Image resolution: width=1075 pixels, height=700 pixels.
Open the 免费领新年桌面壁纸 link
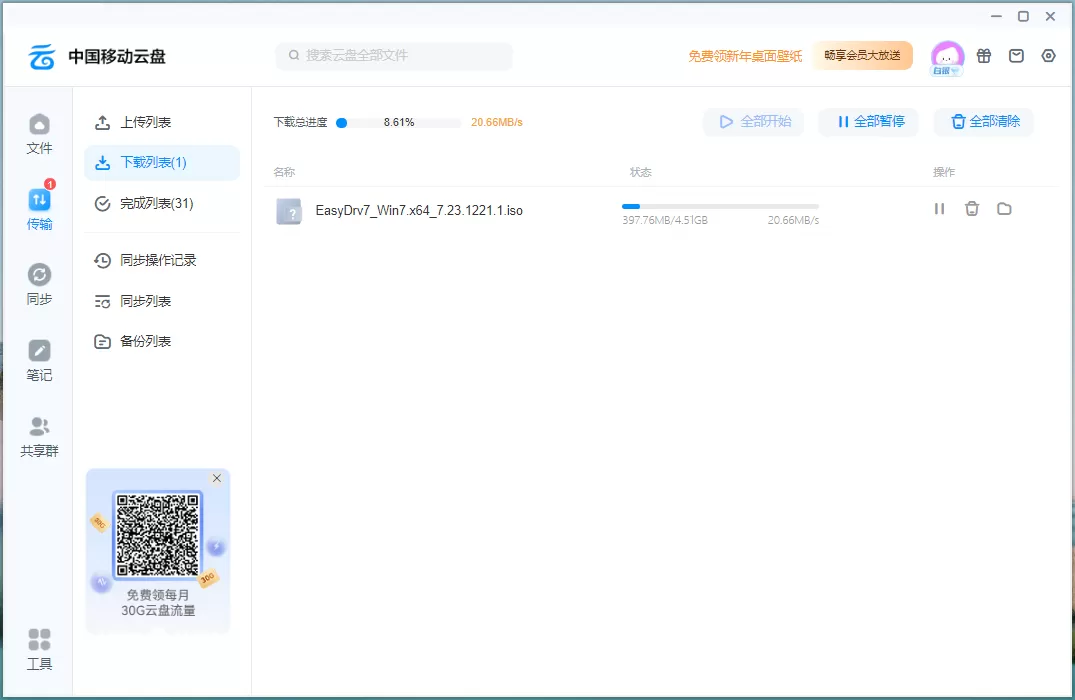click(x=743, y=56)
